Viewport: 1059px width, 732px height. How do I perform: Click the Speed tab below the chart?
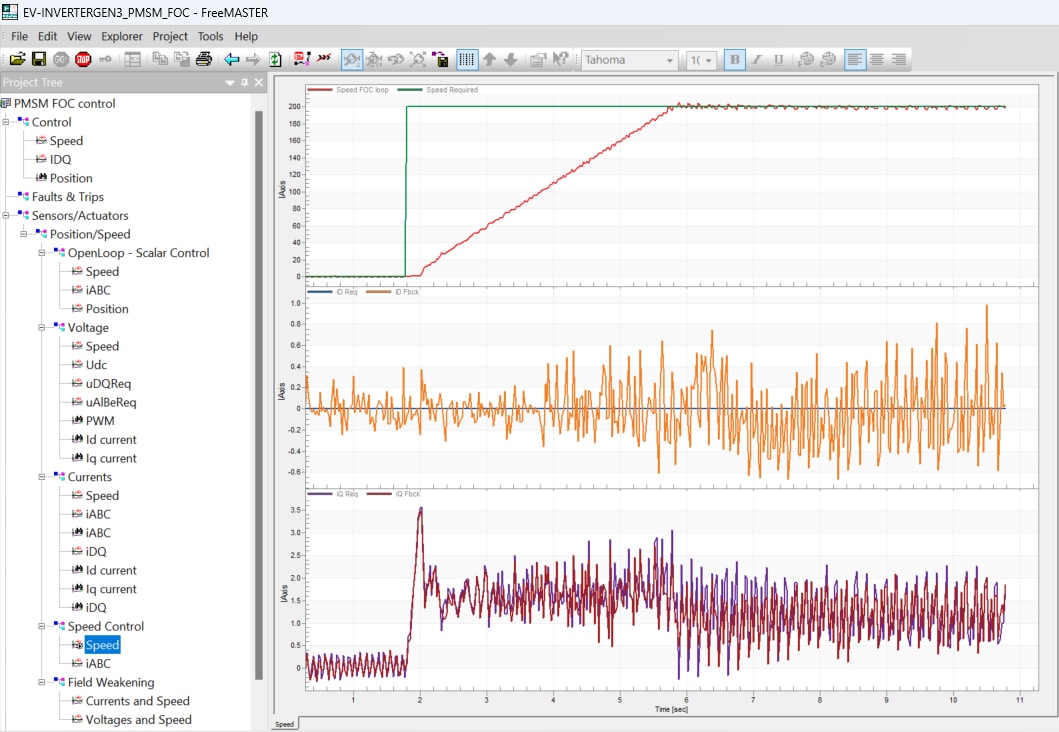[x=284, y=723]
